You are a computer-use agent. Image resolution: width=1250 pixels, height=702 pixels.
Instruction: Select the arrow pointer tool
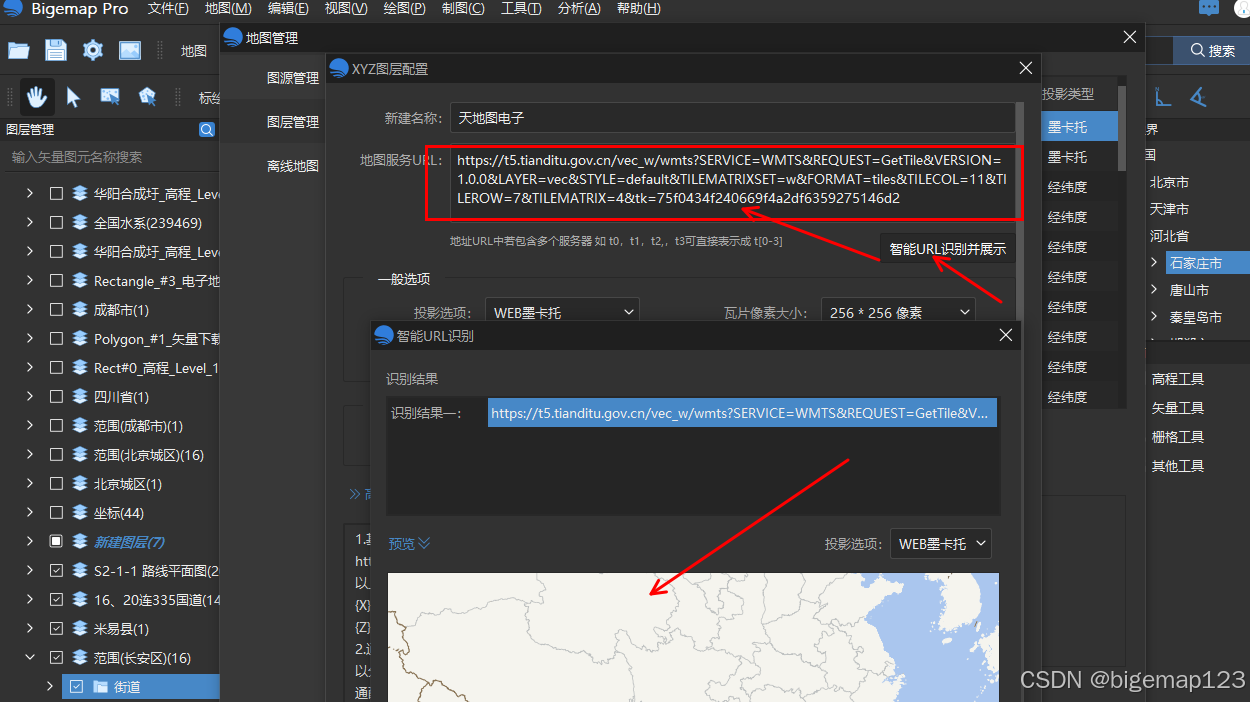[73, 97]
